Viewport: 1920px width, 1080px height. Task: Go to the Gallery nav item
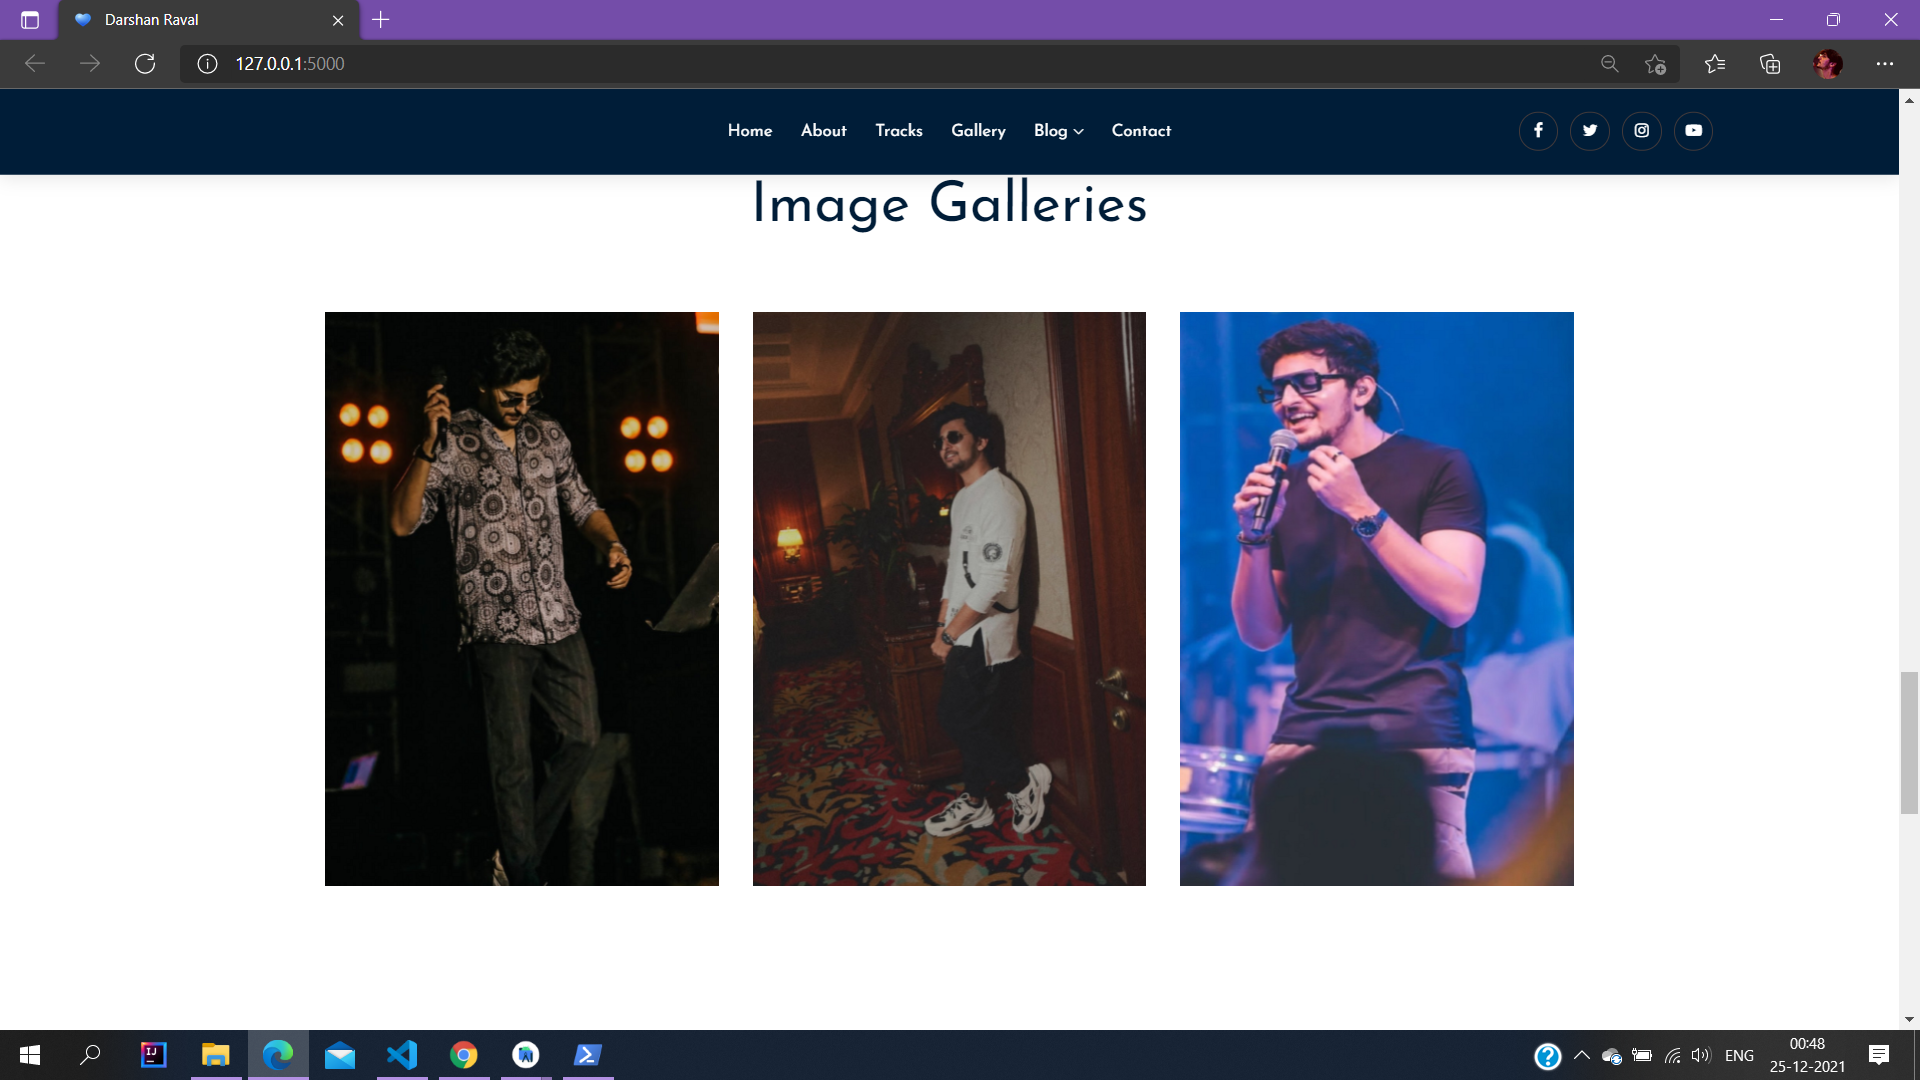pos(978,131)
